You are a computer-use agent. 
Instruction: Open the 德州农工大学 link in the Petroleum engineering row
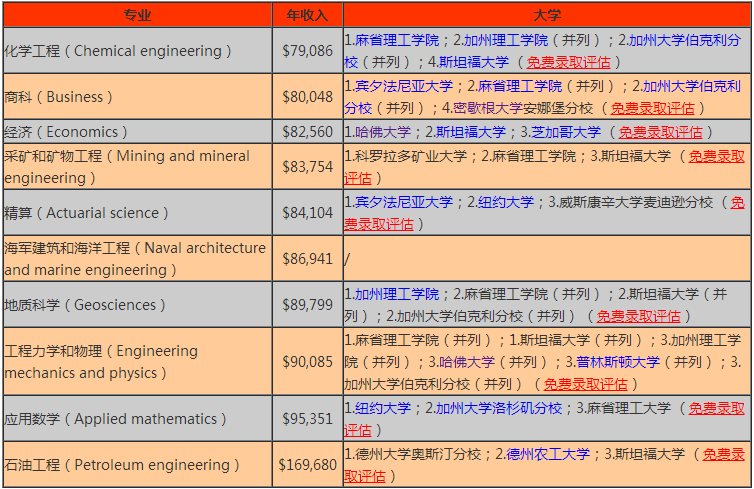tap(548, 453)
